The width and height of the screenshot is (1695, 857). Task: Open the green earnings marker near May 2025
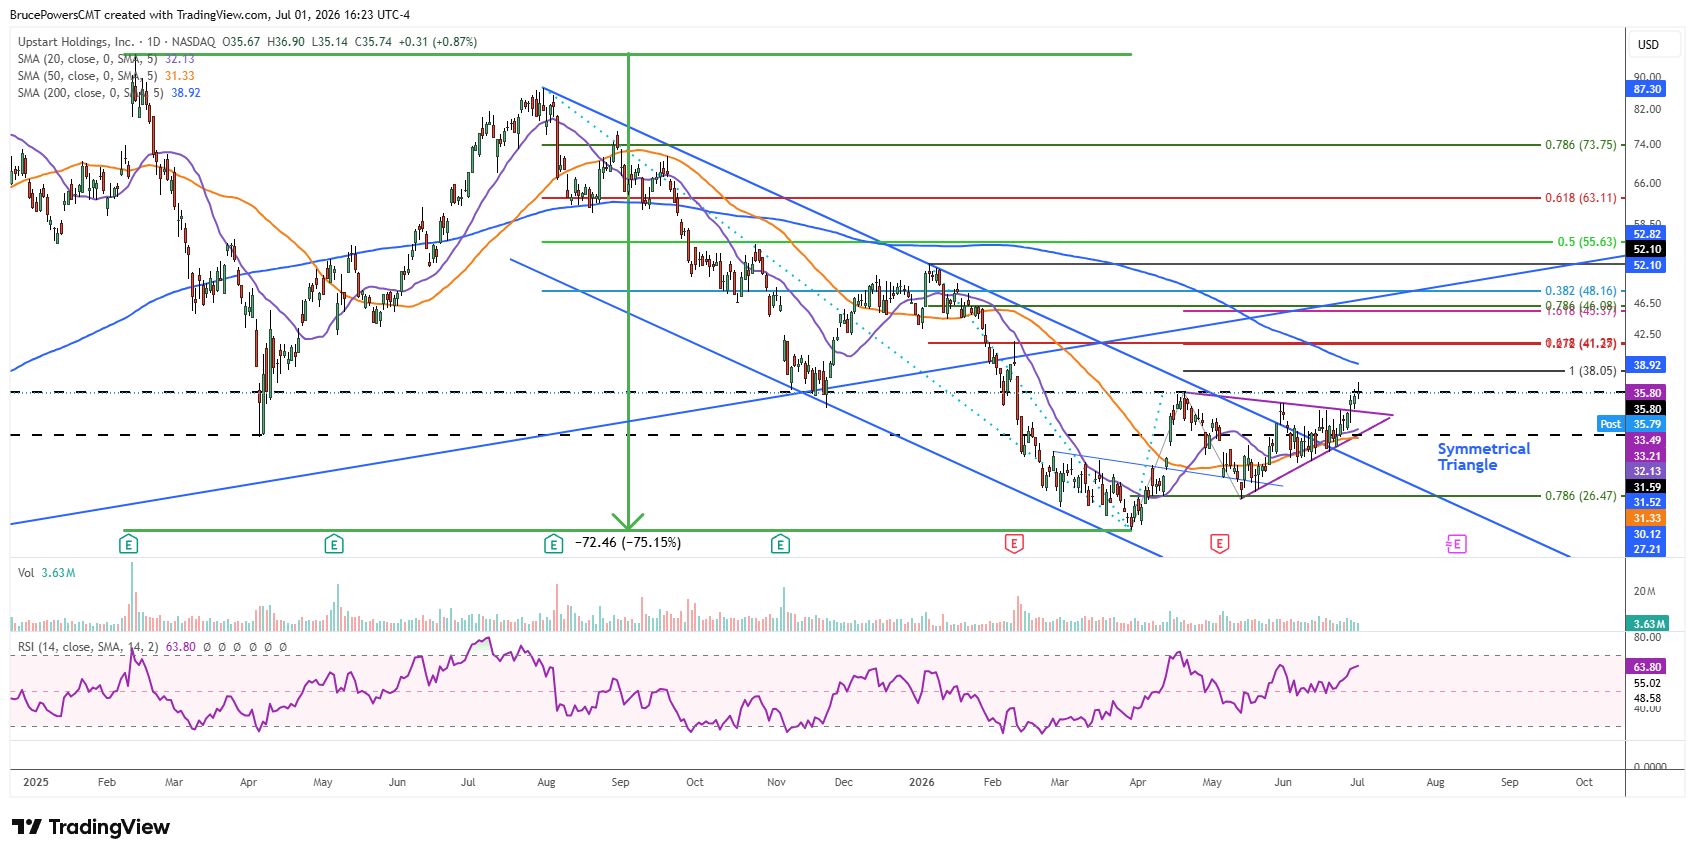point(334,544)
